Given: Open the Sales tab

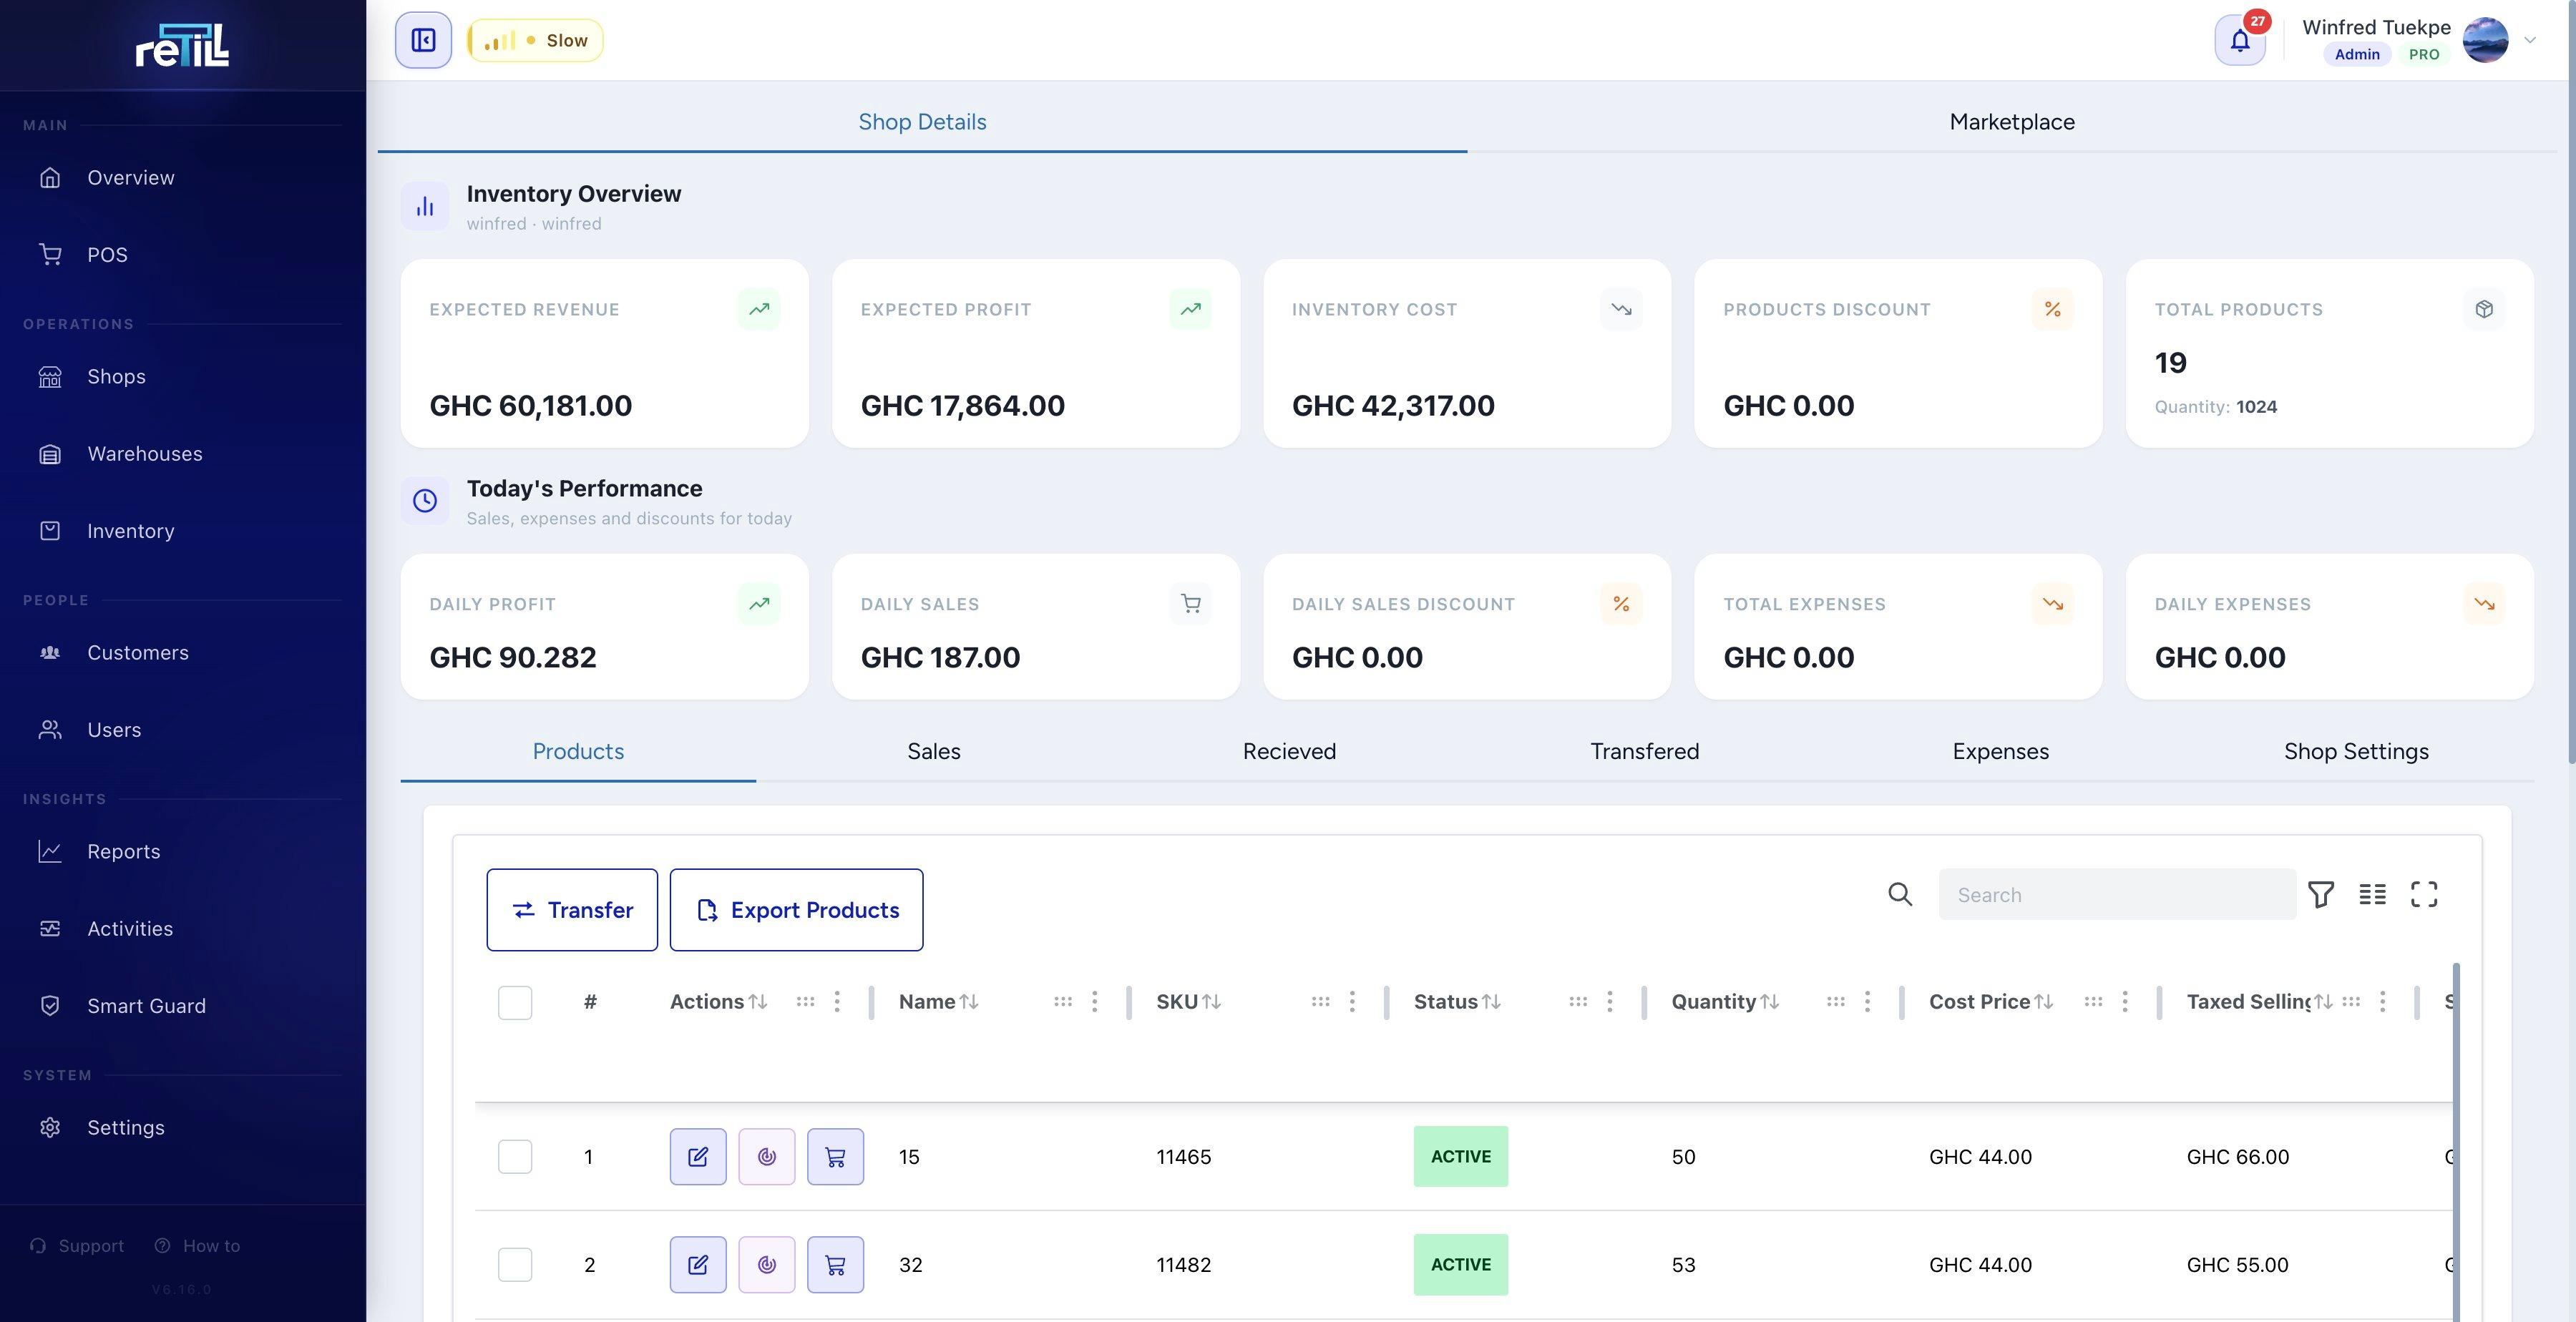Looking at the screenshot, I should click(934, 751).
